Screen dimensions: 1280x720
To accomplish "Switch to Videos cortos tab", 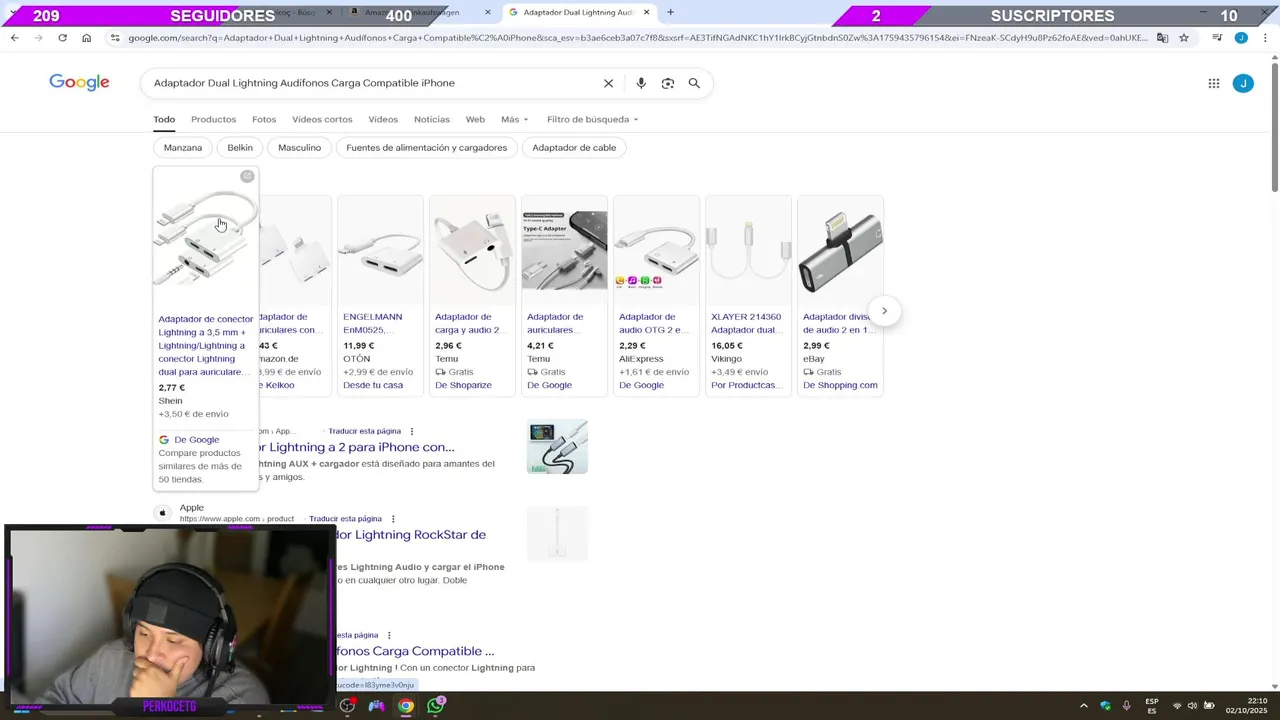I will 322,119.
